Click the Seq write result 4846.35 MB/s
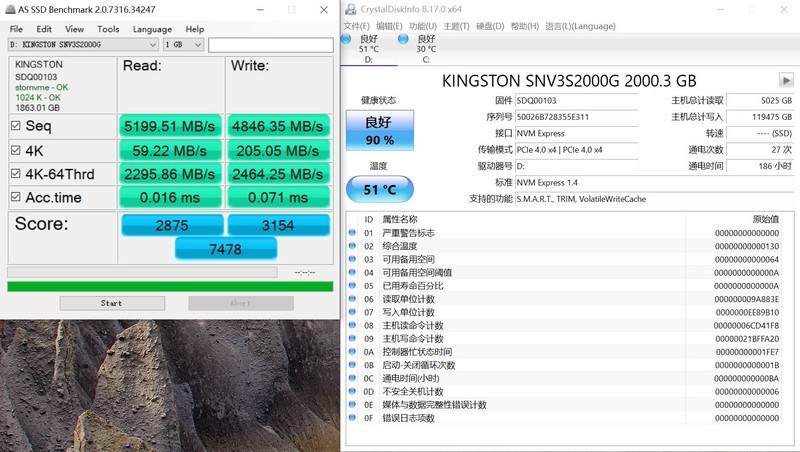This screenshot has height=452, width=800. pyautogui.click(x=278, y=126)
